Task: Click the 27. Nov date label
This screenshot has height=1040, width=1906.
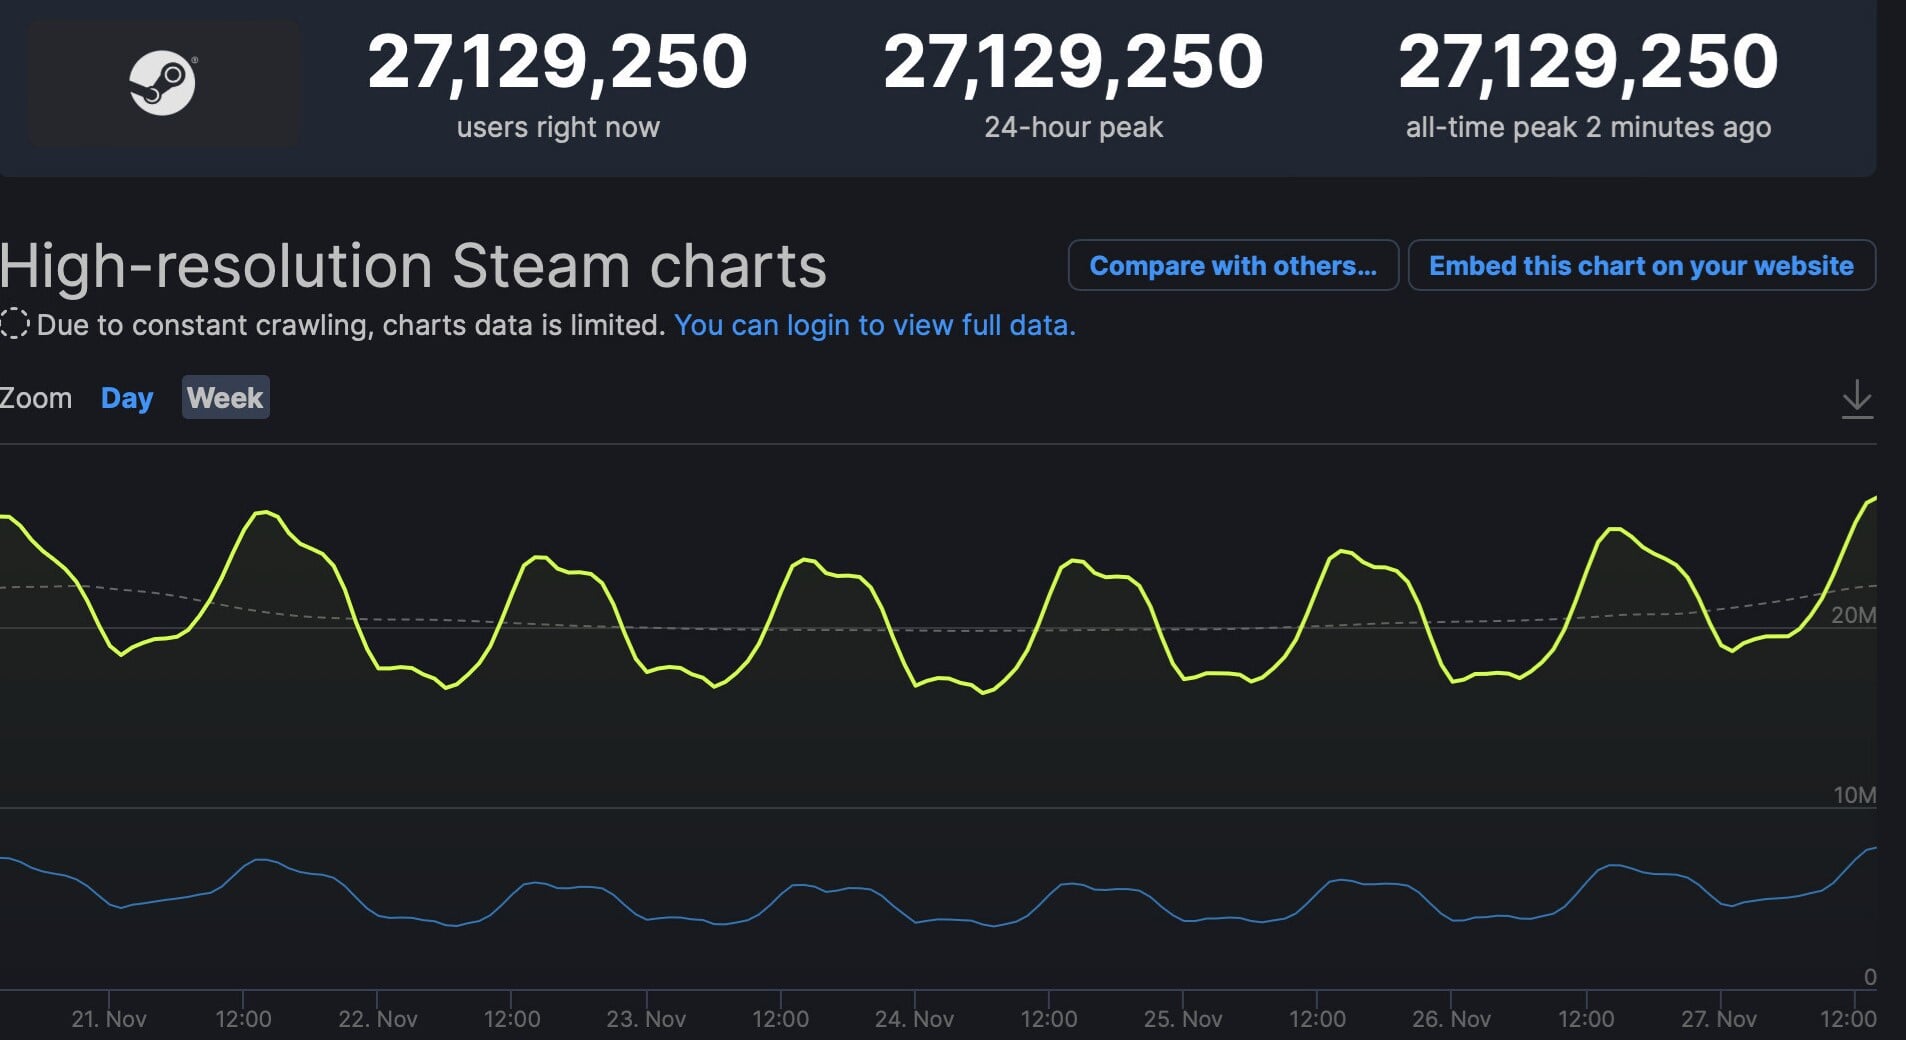Action: [x=1719, y=1019]
